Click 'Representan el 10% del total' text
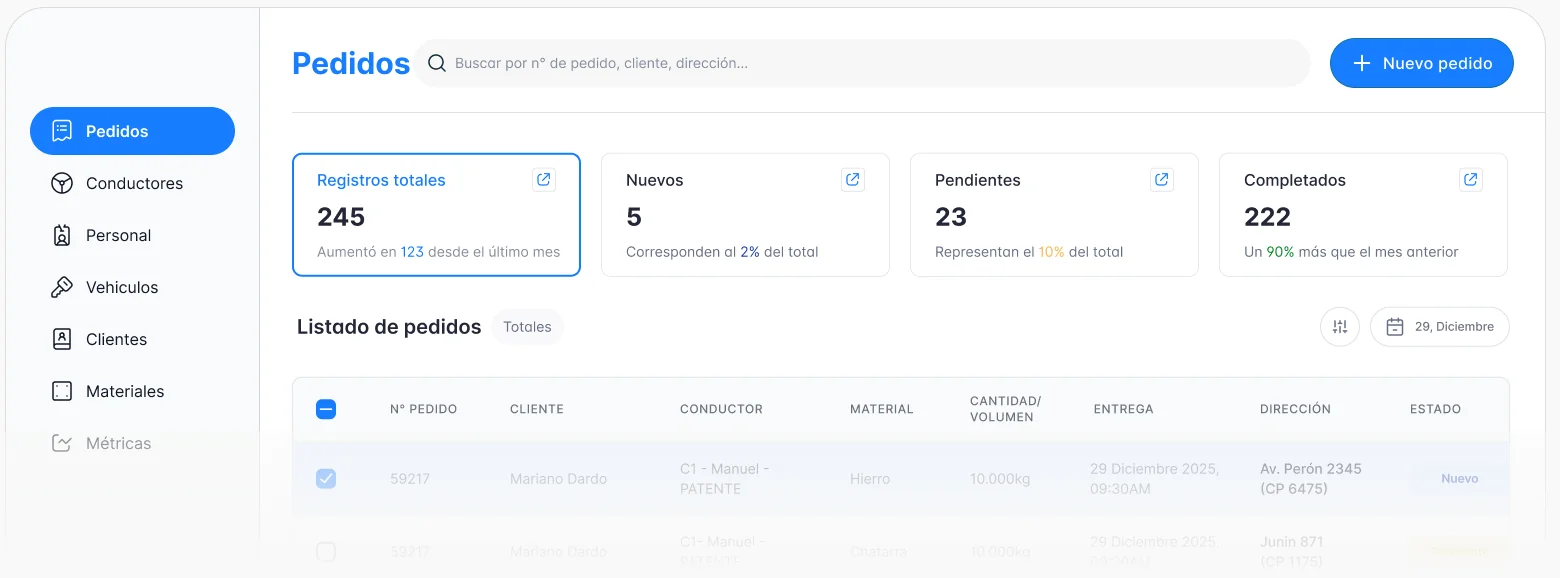Screen dimensions: 1560x578 pos(1029,252)
